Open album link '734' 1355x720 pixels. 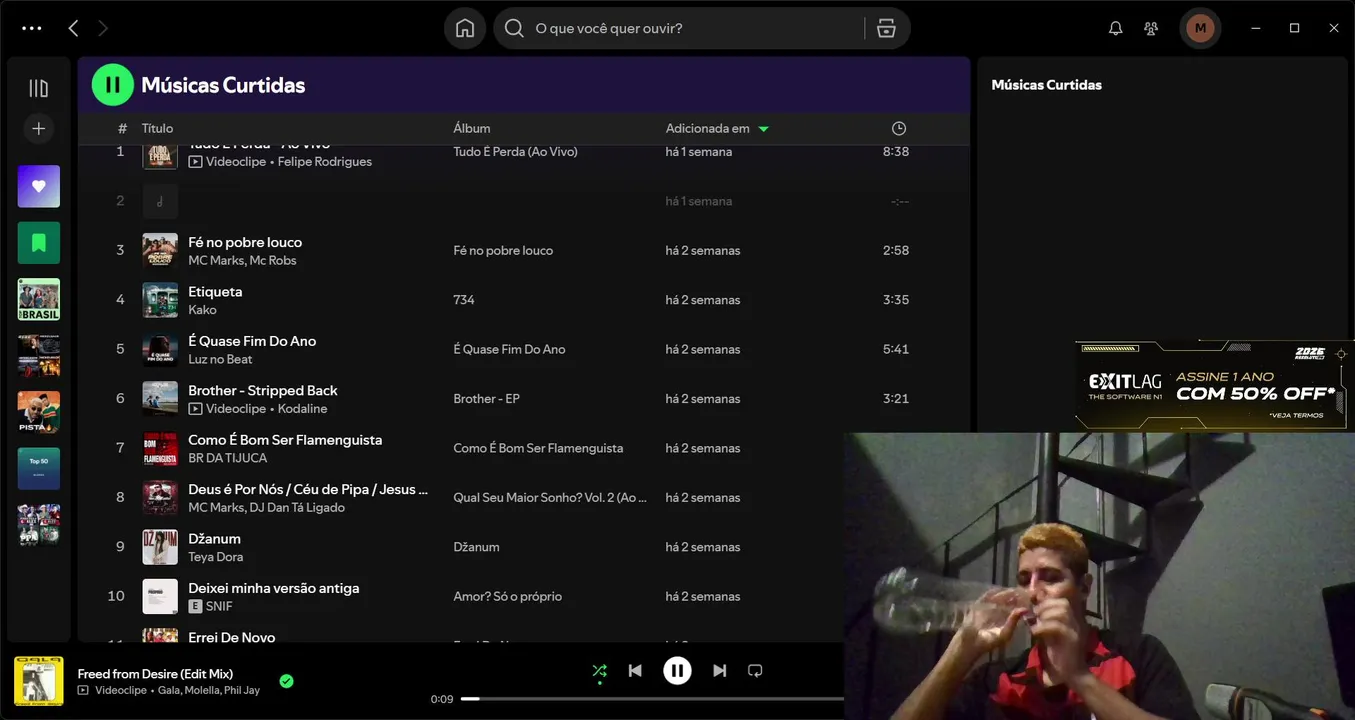464,300
